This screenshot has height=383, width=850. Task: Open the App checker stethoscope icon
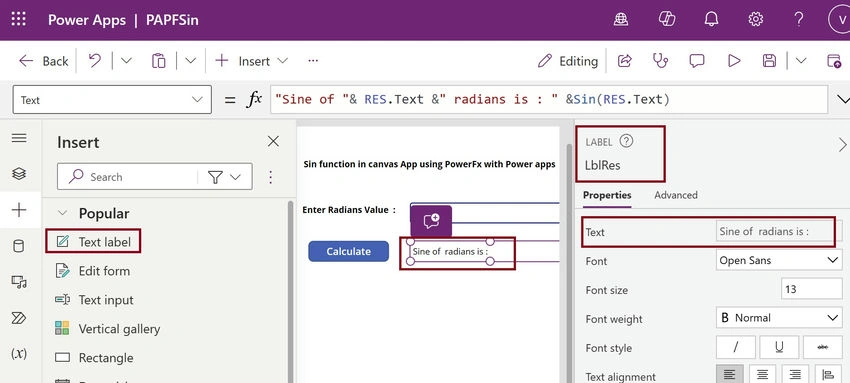click(660, 61)
